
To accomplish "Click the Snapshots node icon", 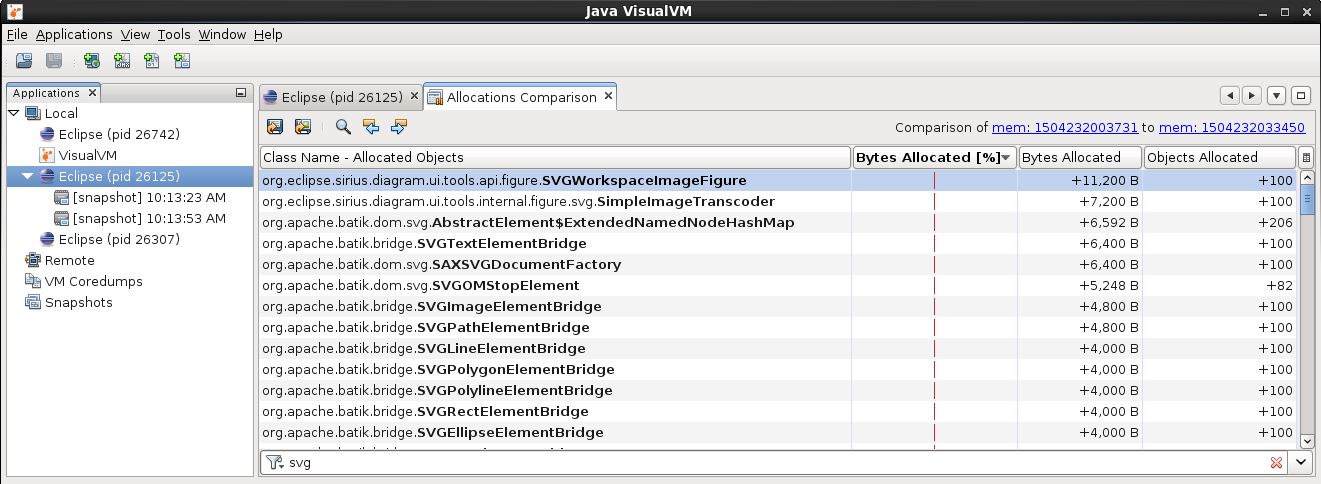I will (33, 302).
